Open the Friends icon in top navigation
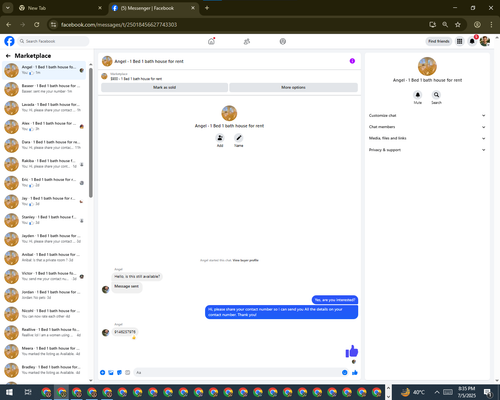500x400 pixels. click(x=247, y=41)
